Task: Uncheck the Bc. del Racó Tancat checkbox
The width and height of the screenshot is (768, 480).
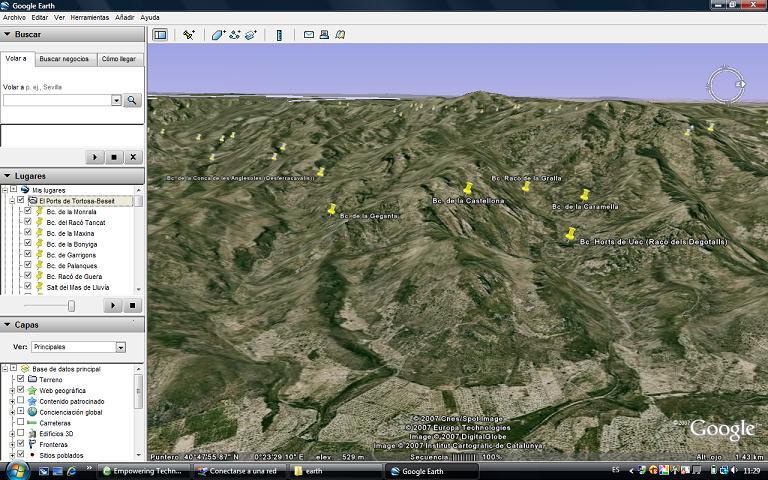Action: point(28,222)
